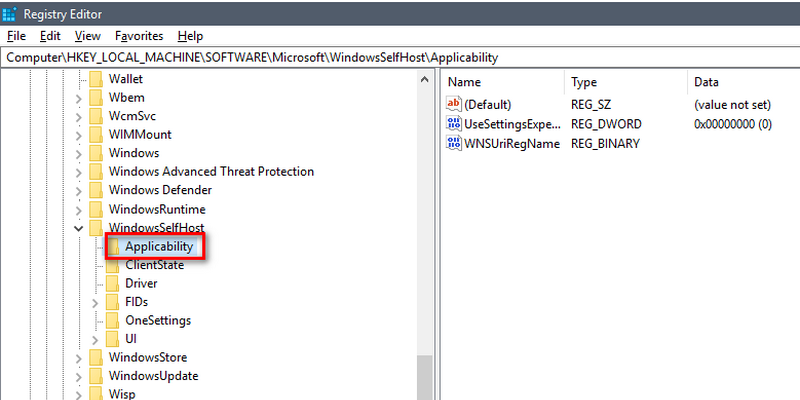Viewport: 800px width, 400px height.
Task: Click the (Default) string value icon
Action: click(453, 105)
